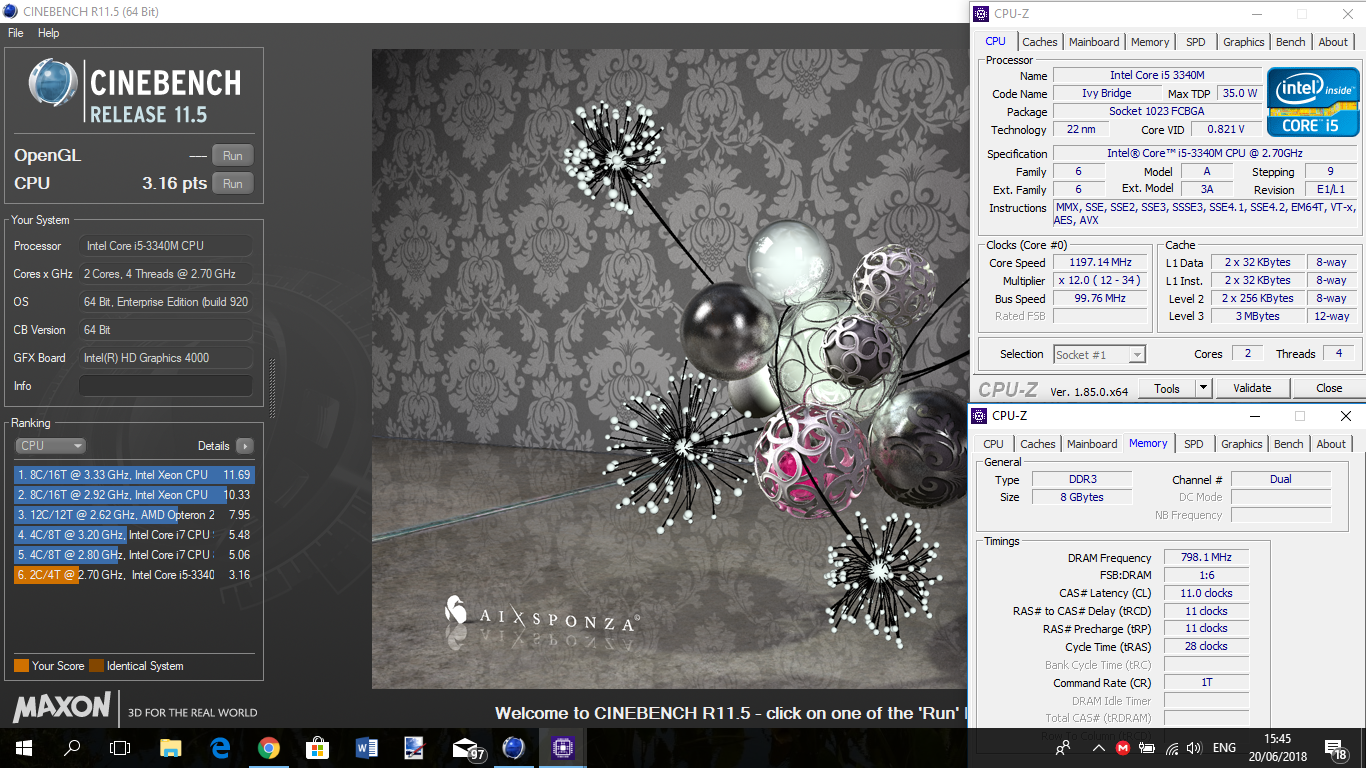Click the Info input field
Viewport: 1366px width, 768px height.
(166, 386)
